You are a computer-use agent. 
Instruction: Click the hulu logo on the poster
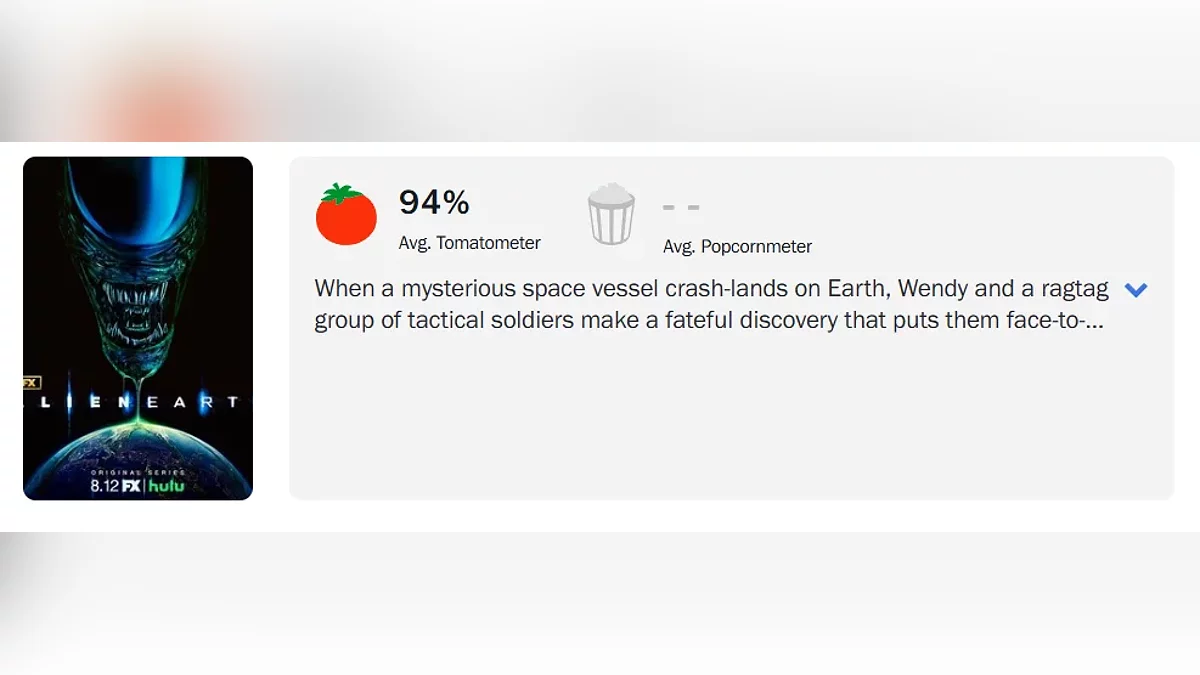pyautogui.click(x=167, y=486)
